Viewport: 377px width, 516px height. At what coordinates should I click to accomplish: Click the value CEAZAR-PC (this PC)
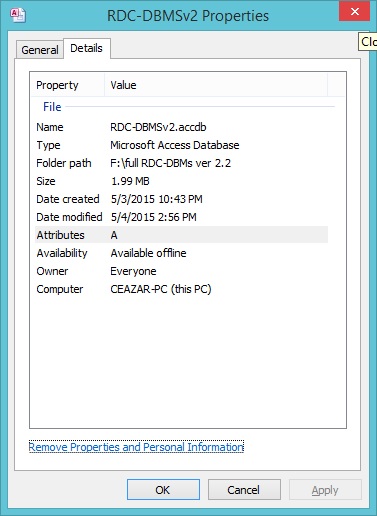point(161,289)
